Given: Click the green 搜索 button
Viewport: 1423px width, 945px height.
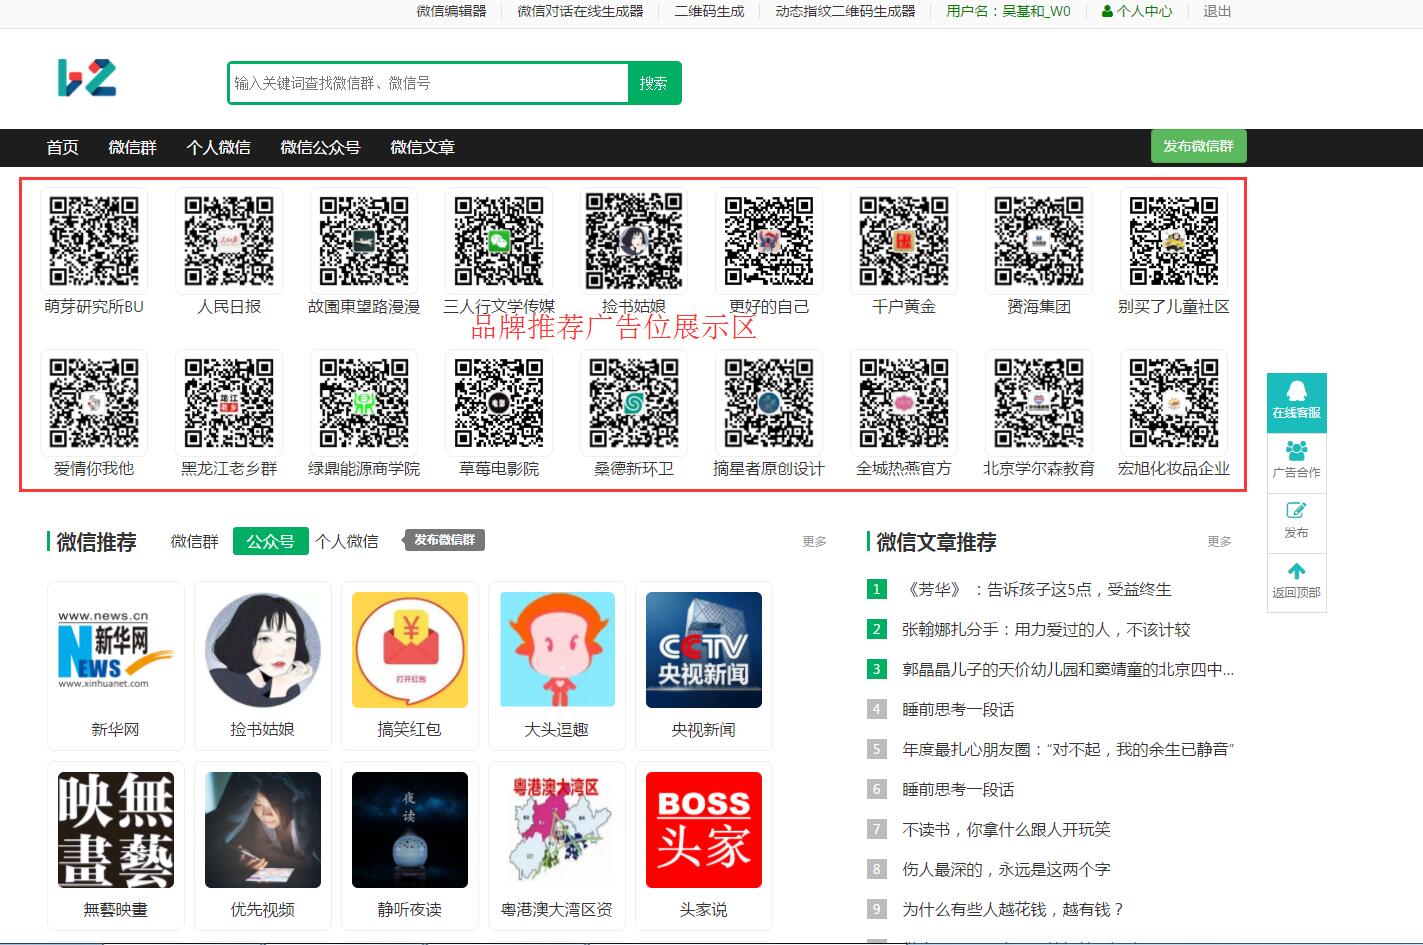Looking at the screenshot, I should [x=654, y=83].
